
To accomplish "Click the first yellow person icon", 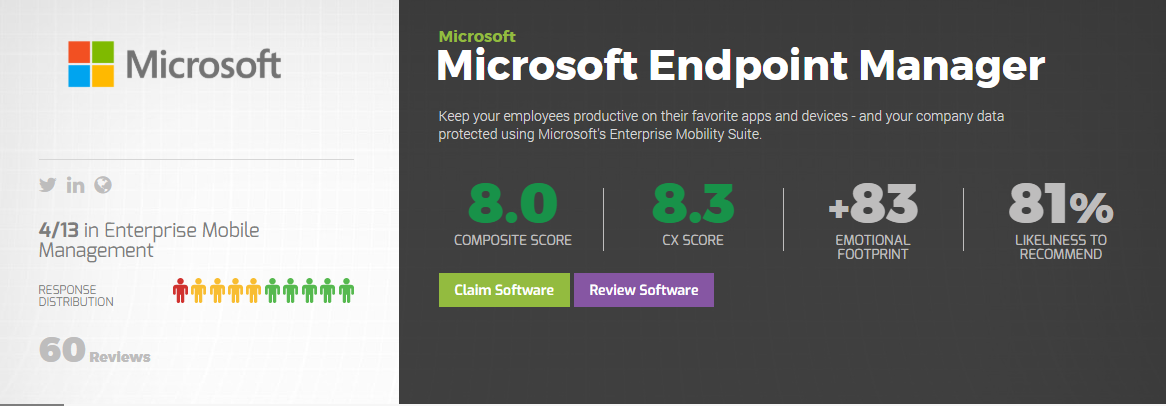I will click(198, 291).
